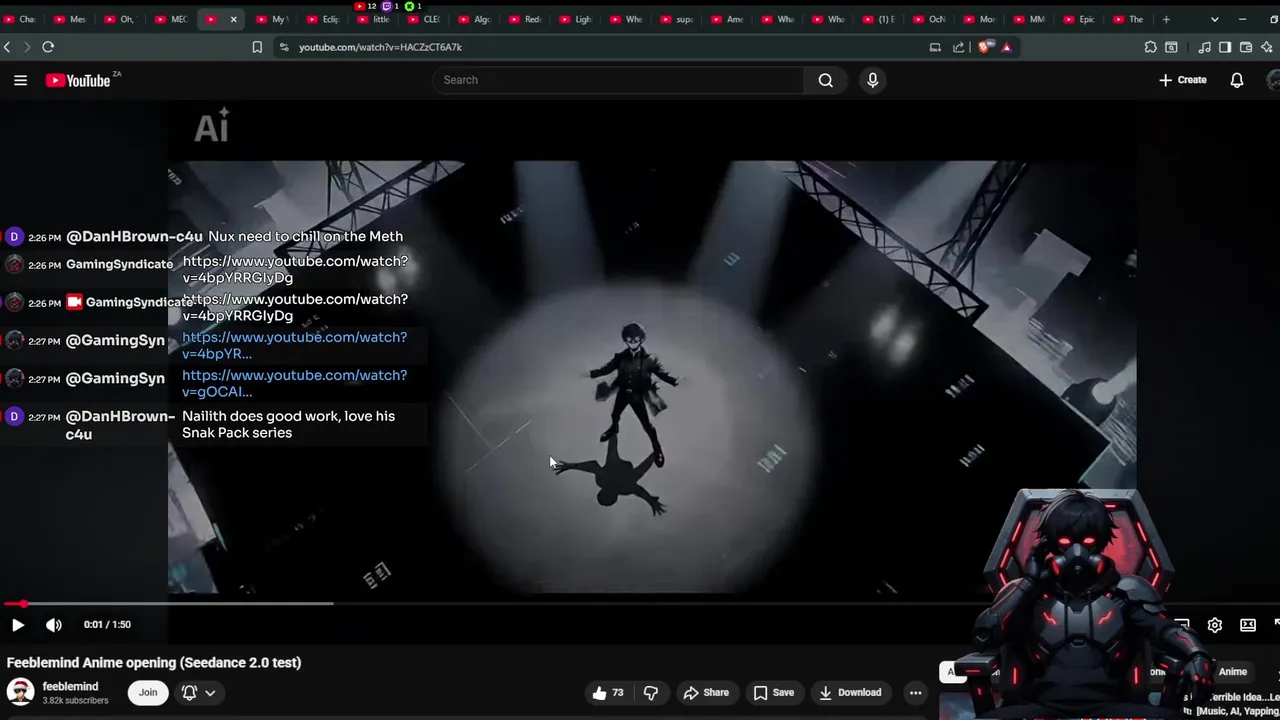View site information icon in address bar
1280x720 pixels.
click(x=284, y=47)
